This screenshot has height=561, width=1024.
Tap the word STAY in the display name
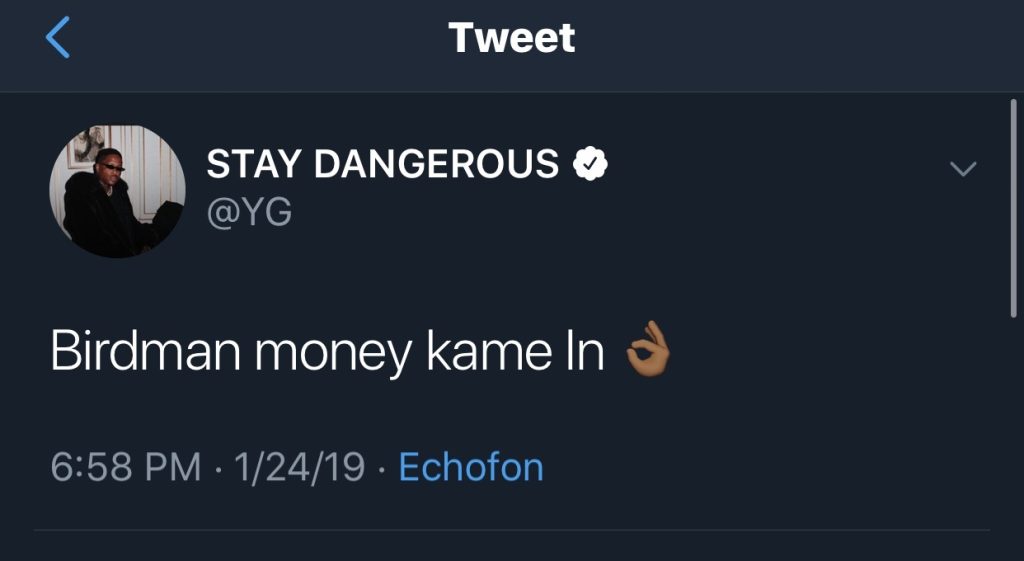pos(255,163)
